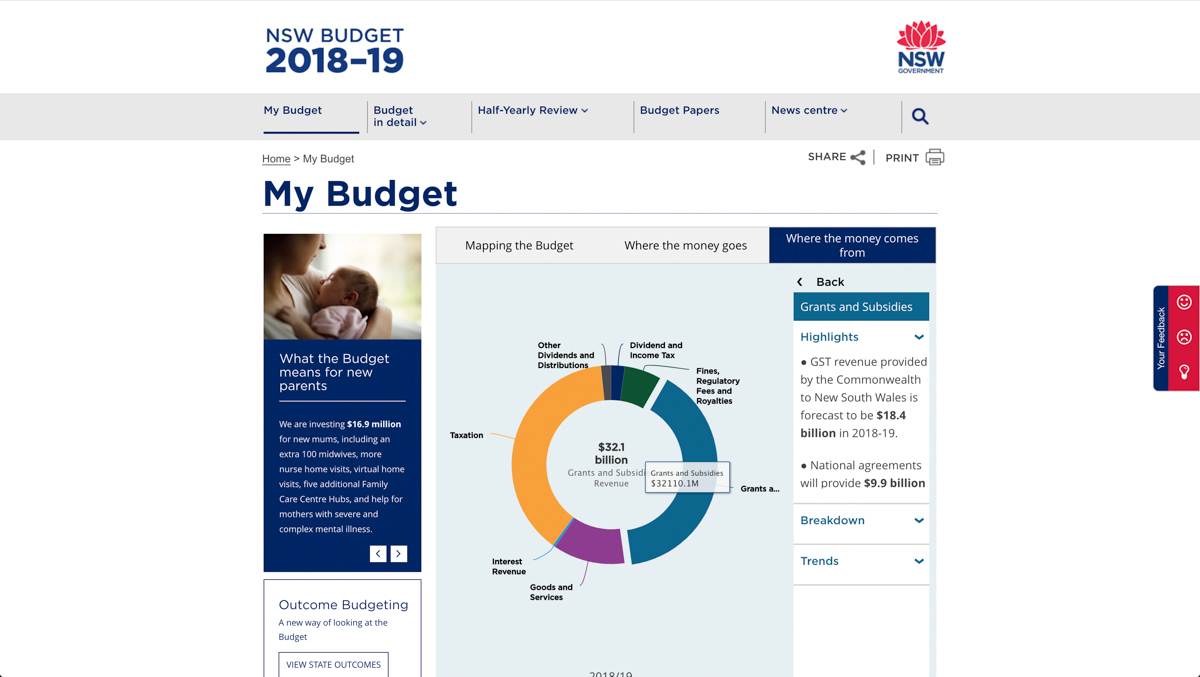Image resolution: width=1200 pixels, height=677 pixels.
Task: Click the sad face feedback icon
Action: pyautogui.click(x=1184, y=337)
